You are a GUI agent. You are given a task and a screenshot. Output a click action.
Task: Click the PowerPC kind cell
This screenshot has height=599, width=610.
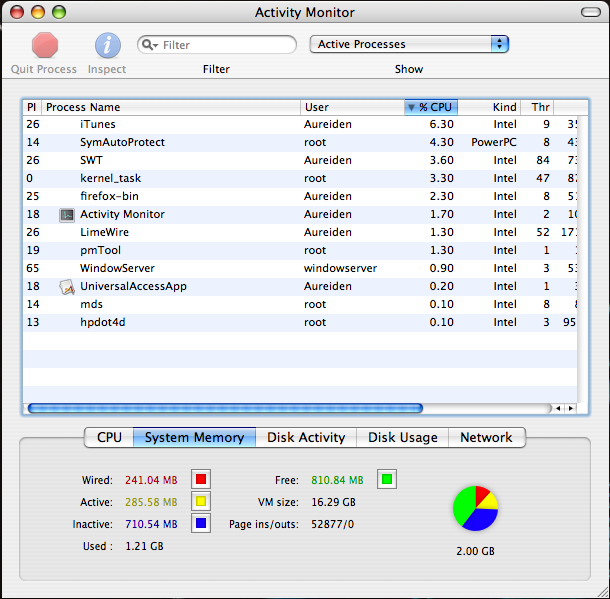(494, 142)
